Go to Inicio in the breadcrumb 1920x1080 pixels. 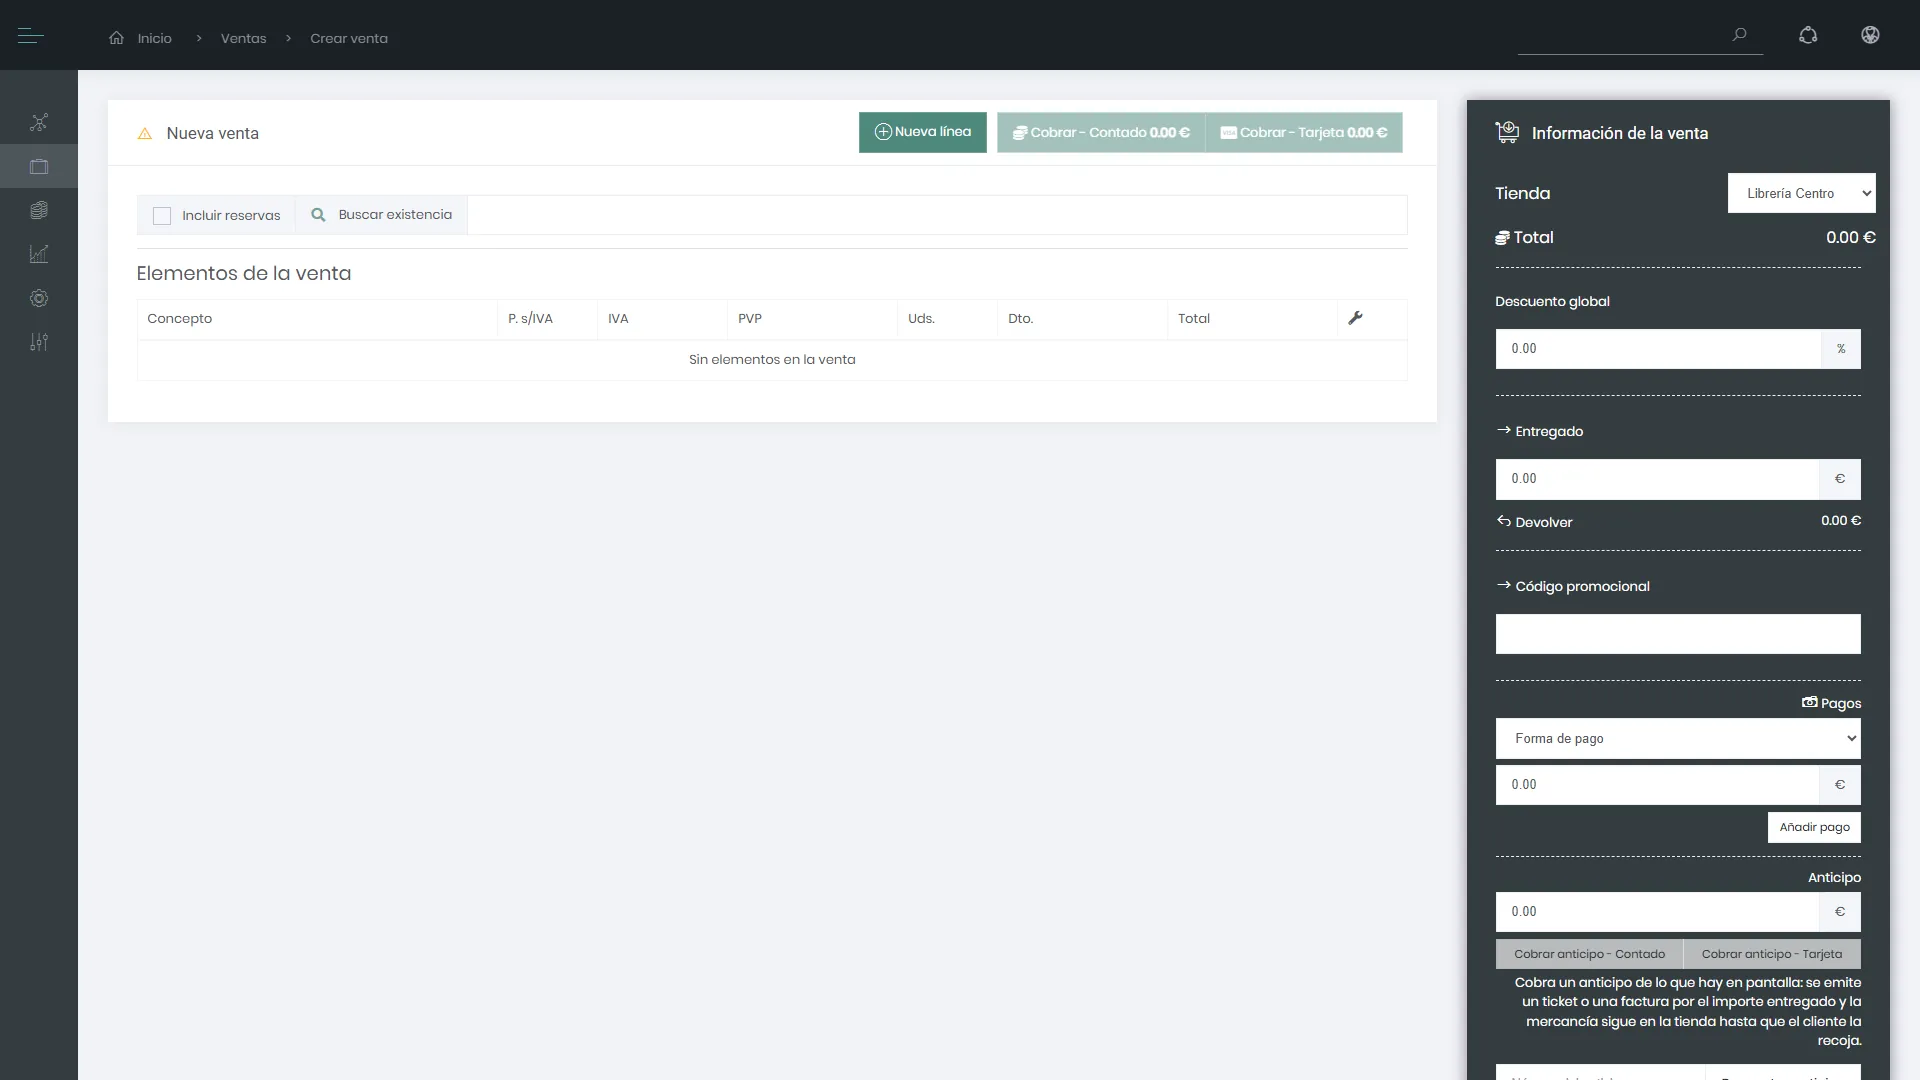155,38
